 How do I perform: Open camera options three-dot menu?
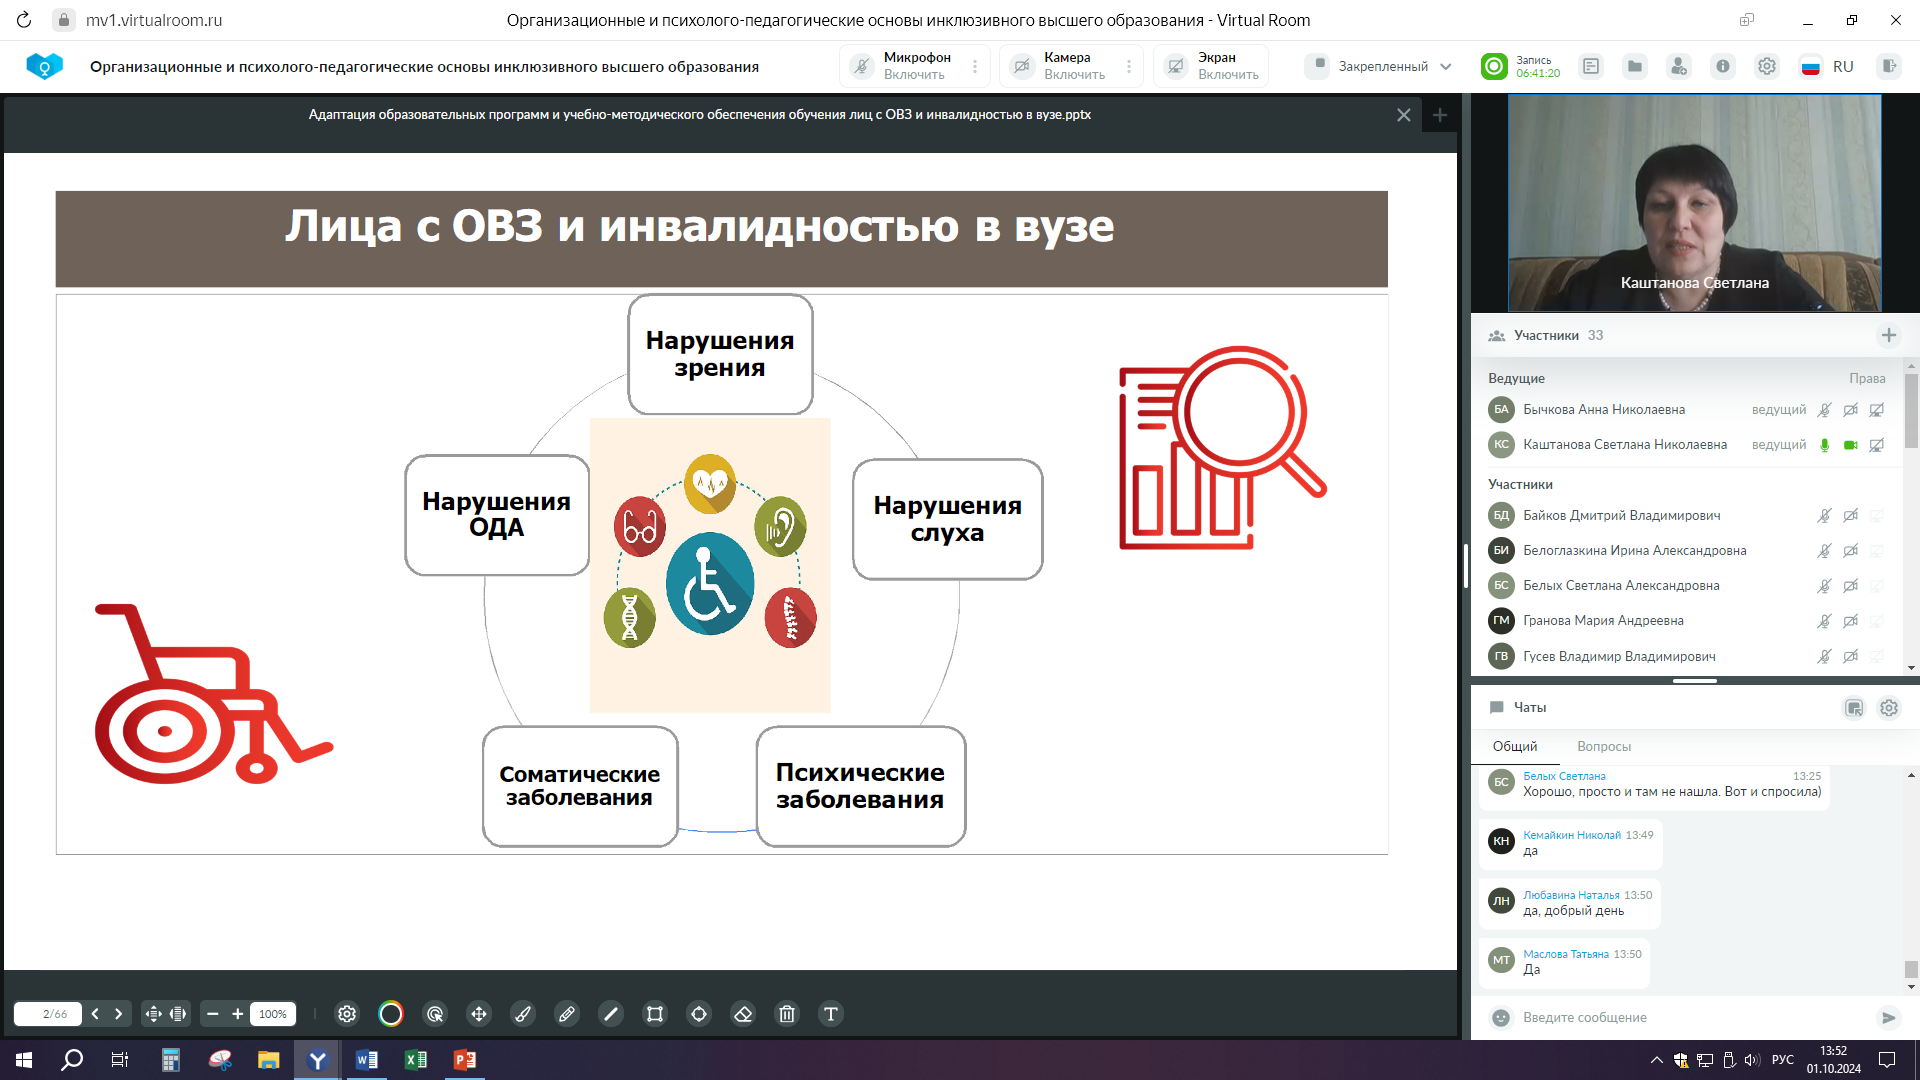[1129, 66]
